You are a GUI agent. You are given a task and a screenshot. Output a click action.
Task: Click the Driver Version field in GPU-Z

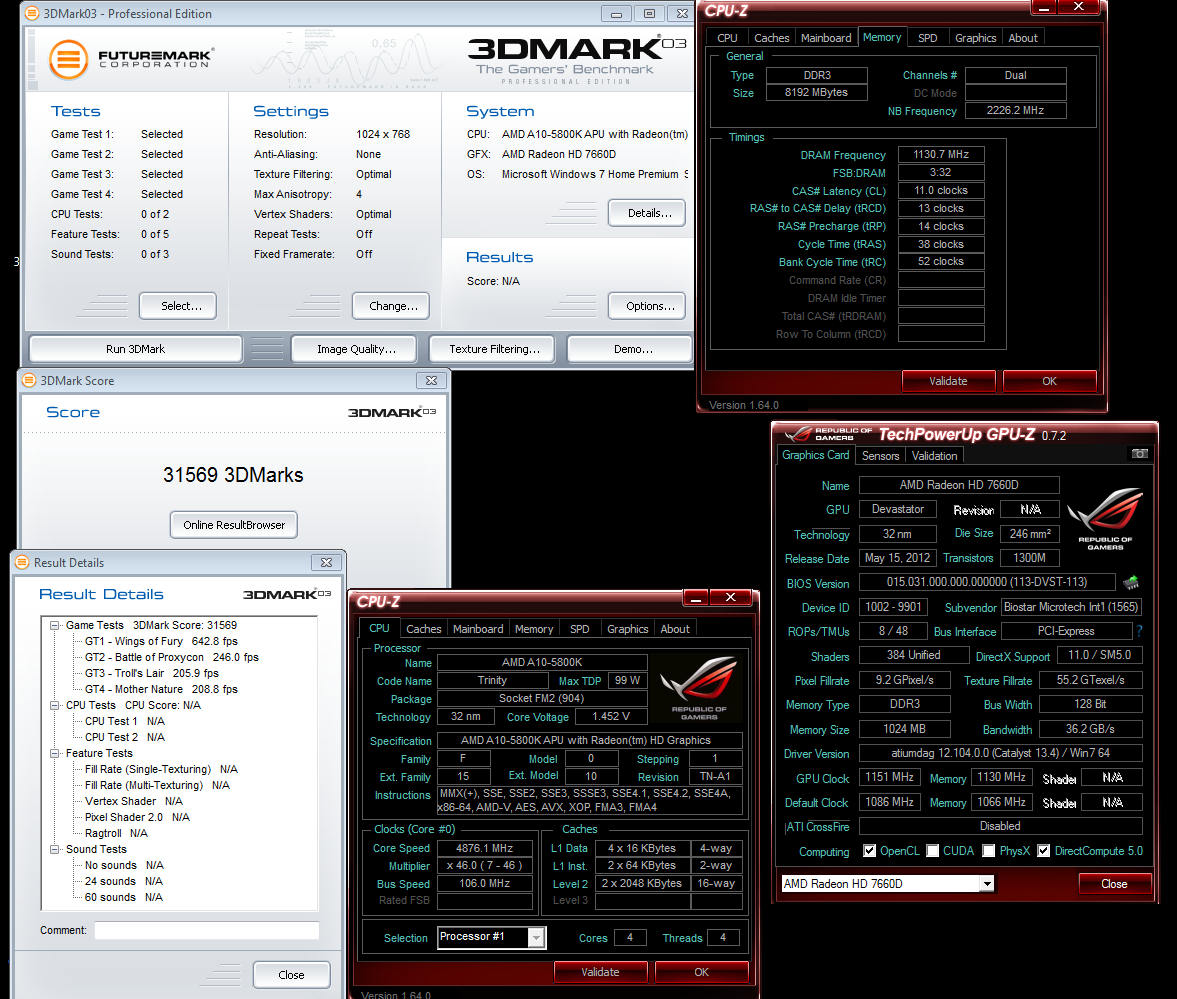pyautogui.click(x=1001, y=753)
